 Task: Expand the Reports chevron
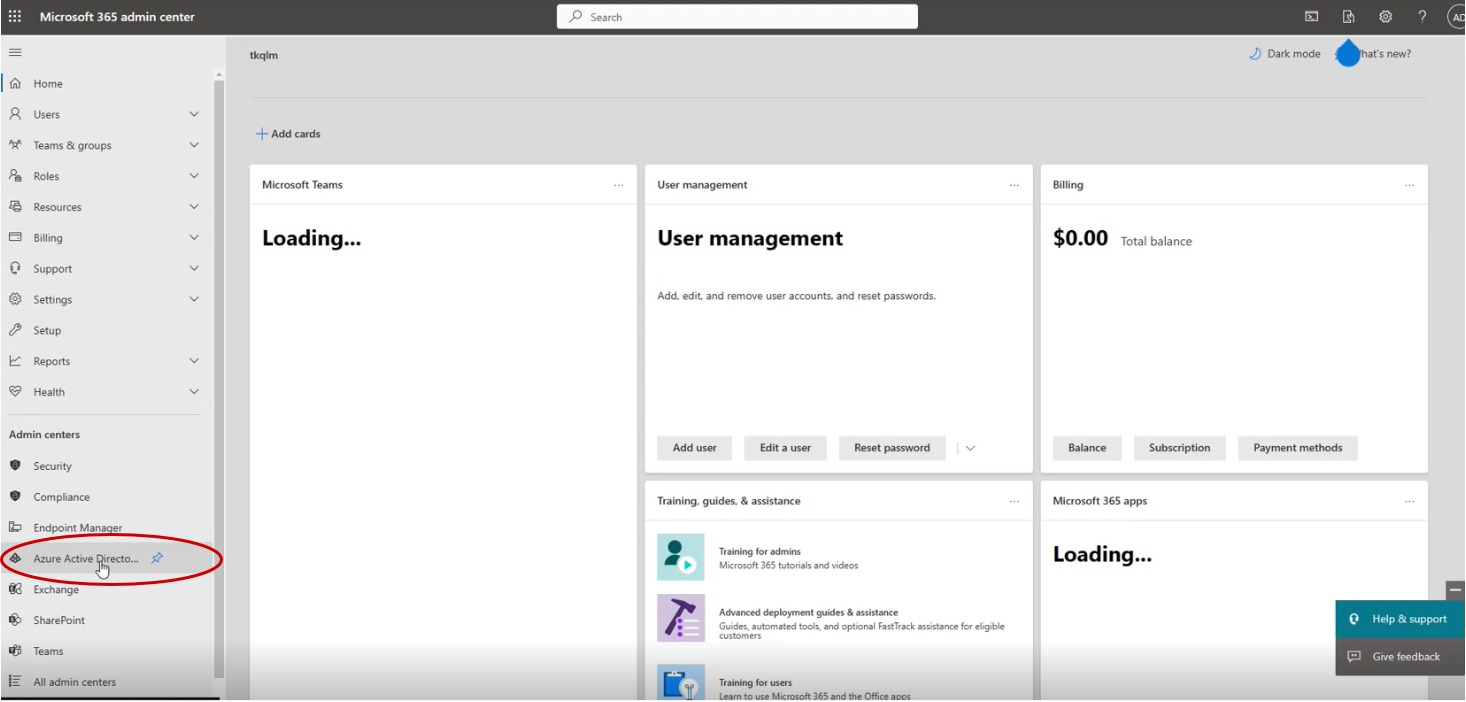pyautogui.click(x=194, y=361)
